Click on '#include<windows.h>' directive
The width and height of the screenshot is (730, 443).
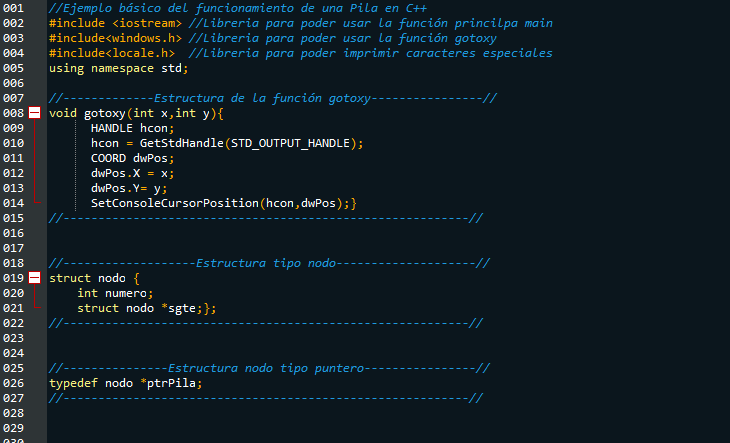click(x=115, y=38)
